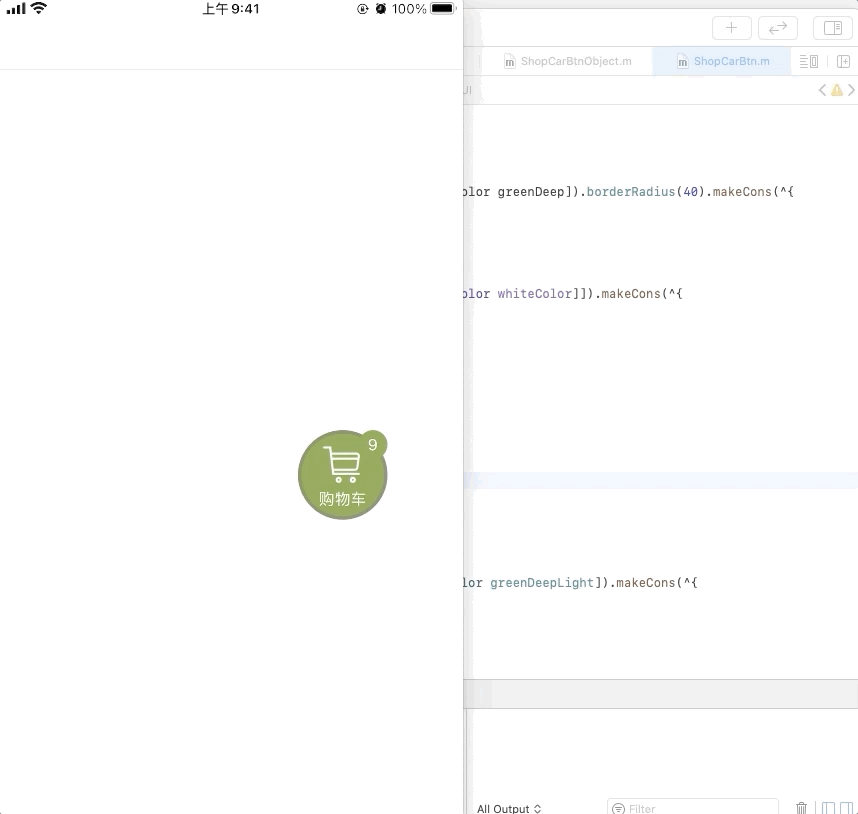858x814 pixels.
Task: Click the rotation lock status icon
Action: coord(362,9)
